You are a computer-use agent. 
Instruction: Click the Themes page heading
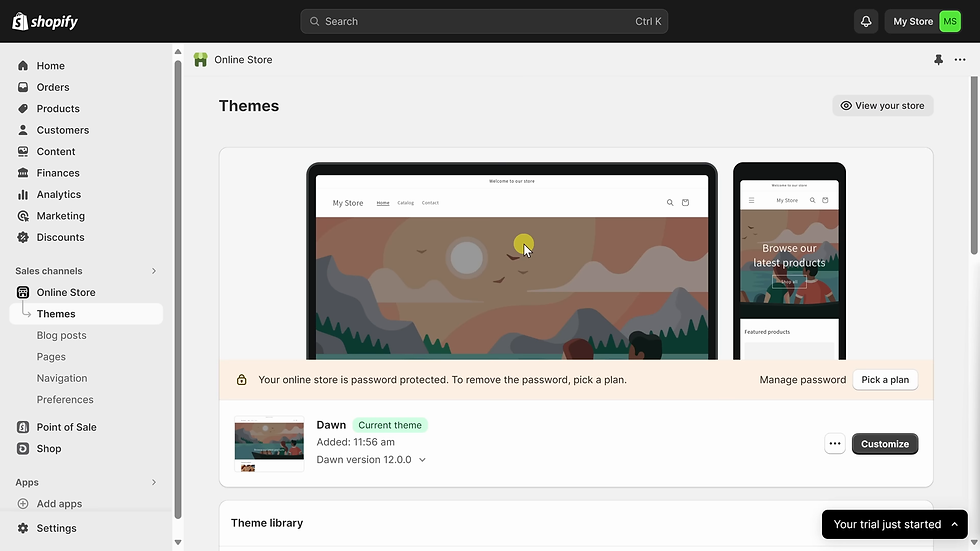(x=249, y=106)
